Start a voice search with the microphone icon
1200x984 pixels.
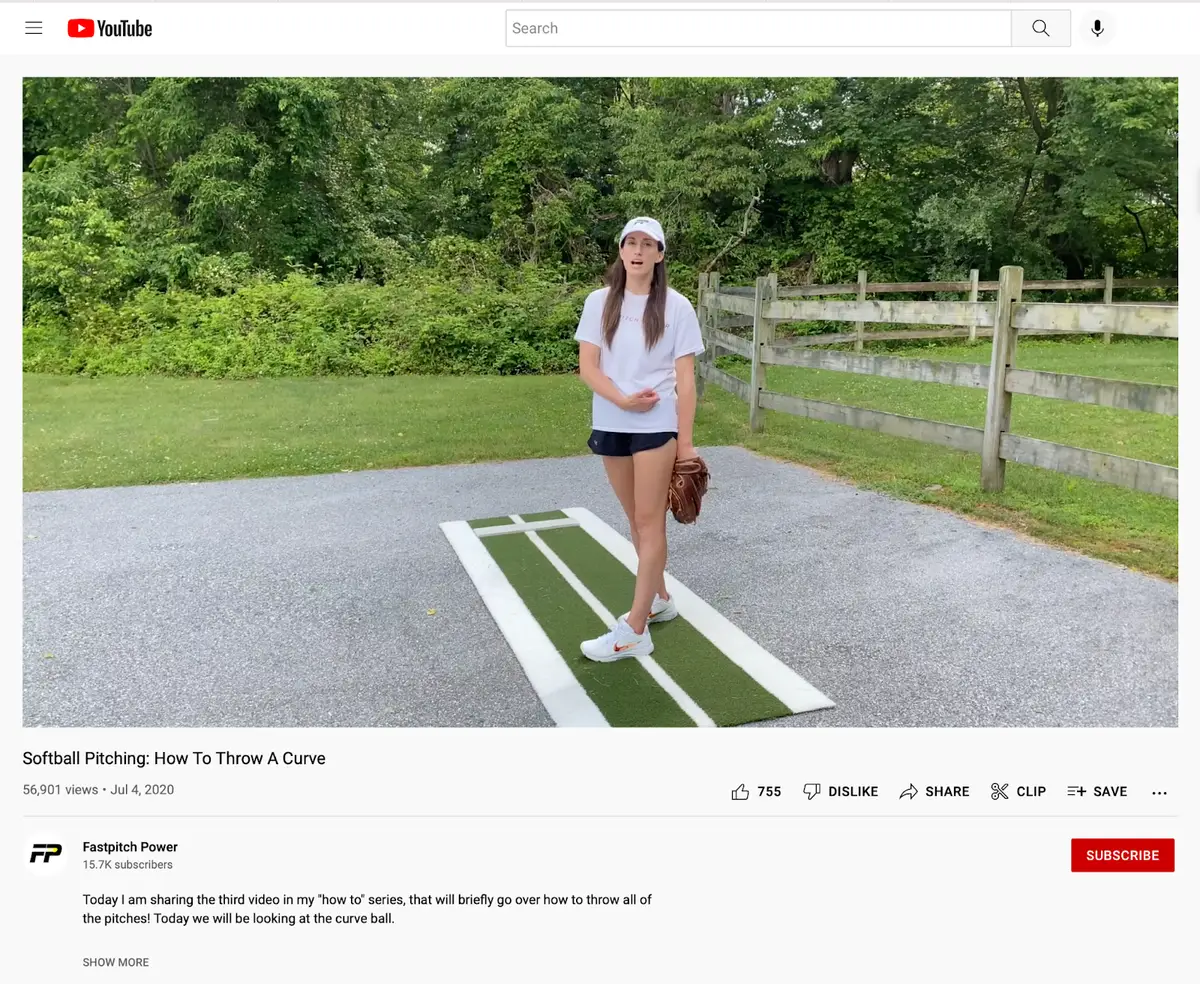(1096, 27)
